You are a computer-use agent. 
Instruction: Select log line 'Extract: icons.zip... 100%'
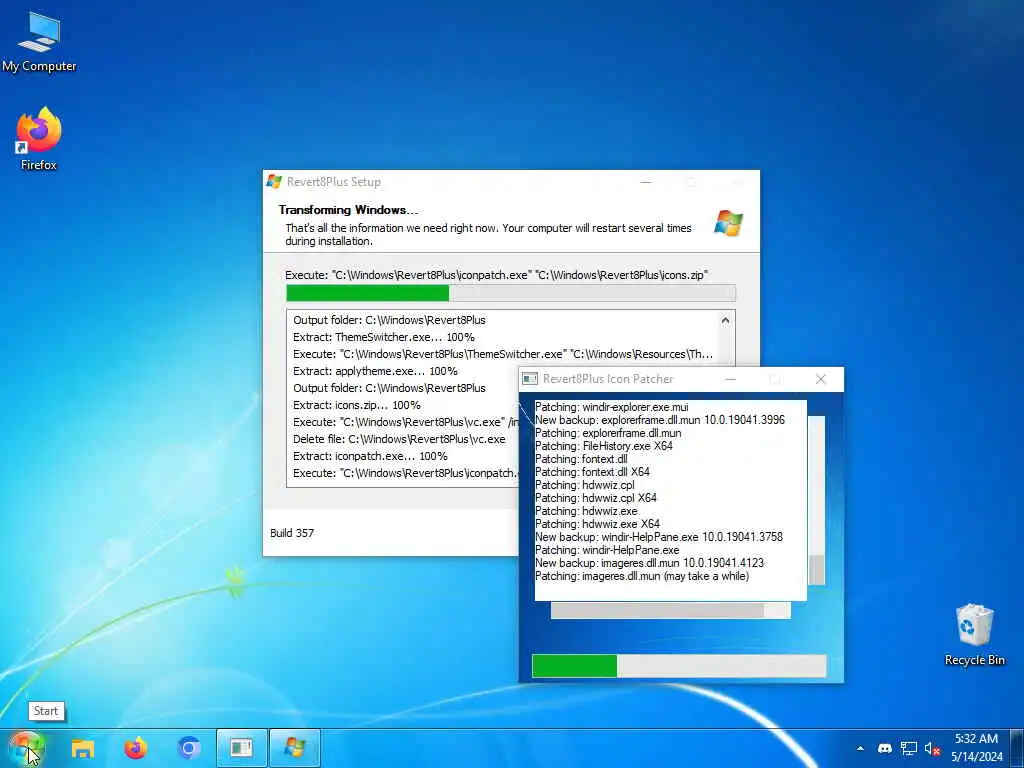point(357,405)
